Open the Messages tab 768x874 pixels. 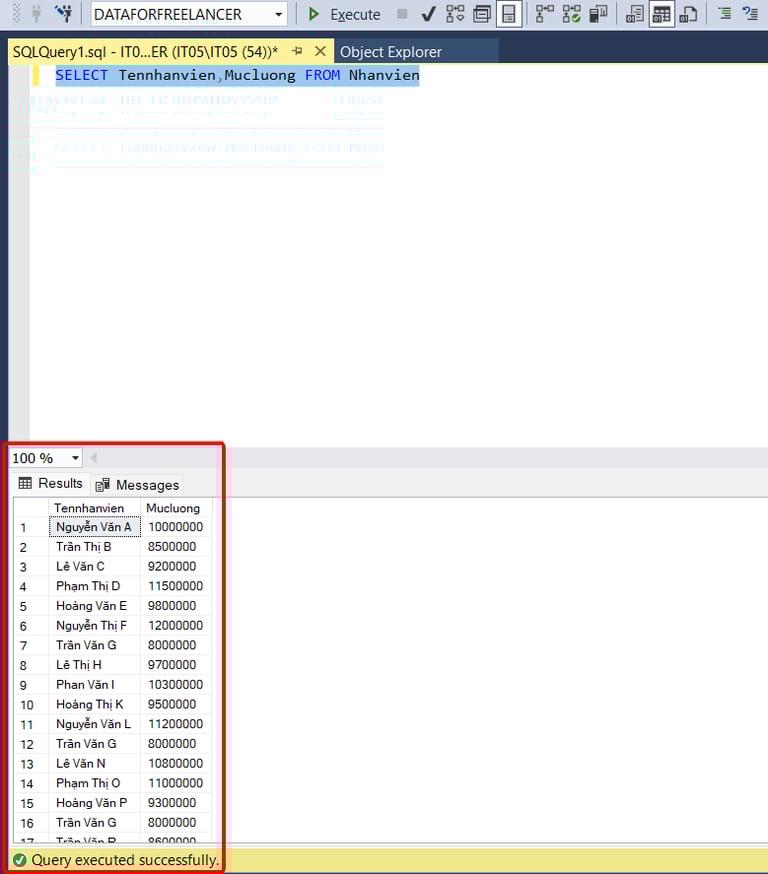click(137, 485)
